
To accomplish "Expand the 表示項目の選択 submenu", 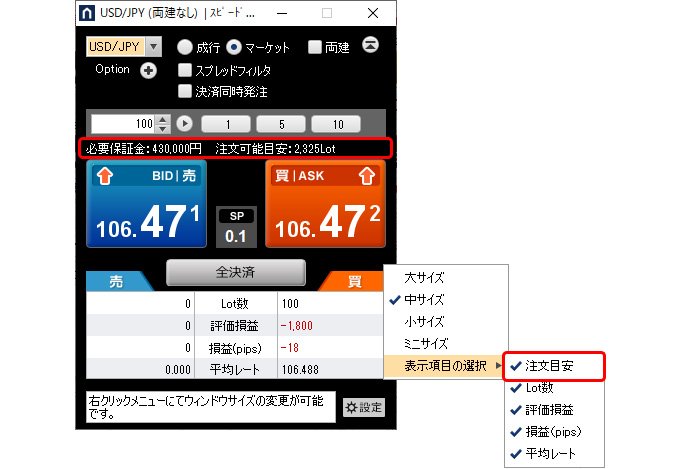I will (446, 366).
